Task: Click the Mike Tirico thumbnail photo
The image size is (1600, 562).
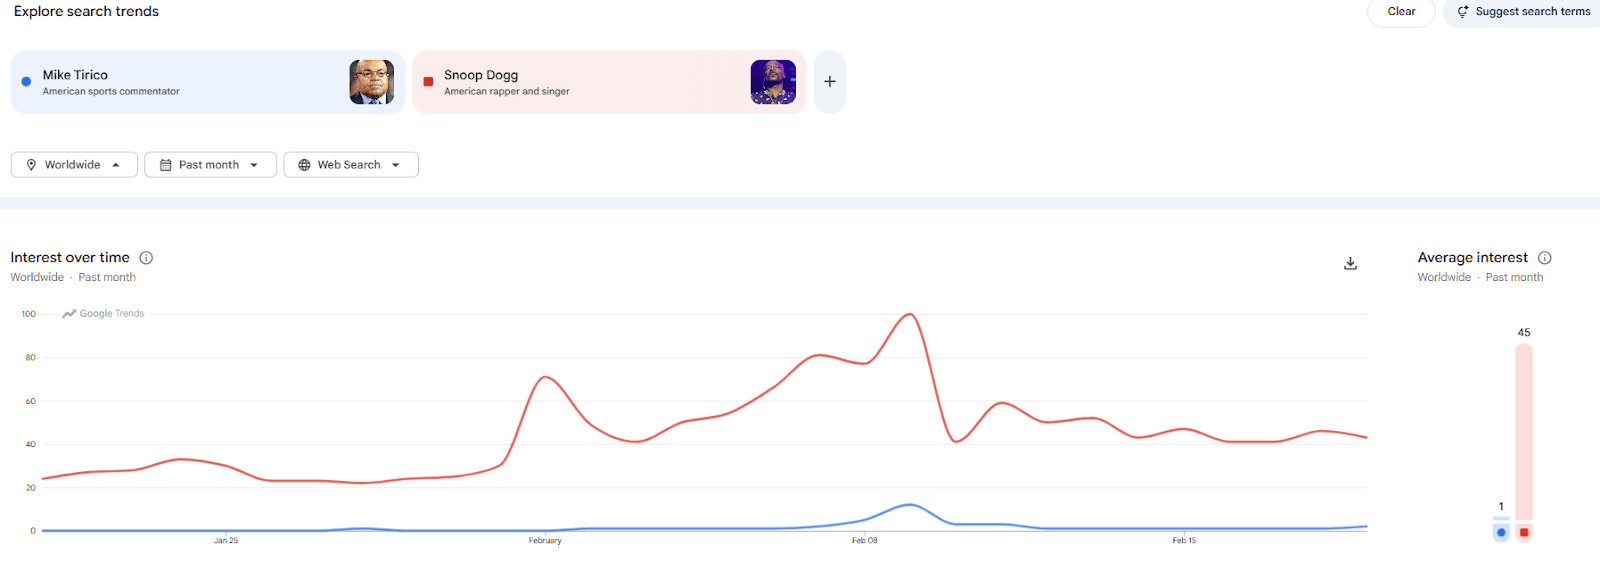Action: [x=371, y=82]
